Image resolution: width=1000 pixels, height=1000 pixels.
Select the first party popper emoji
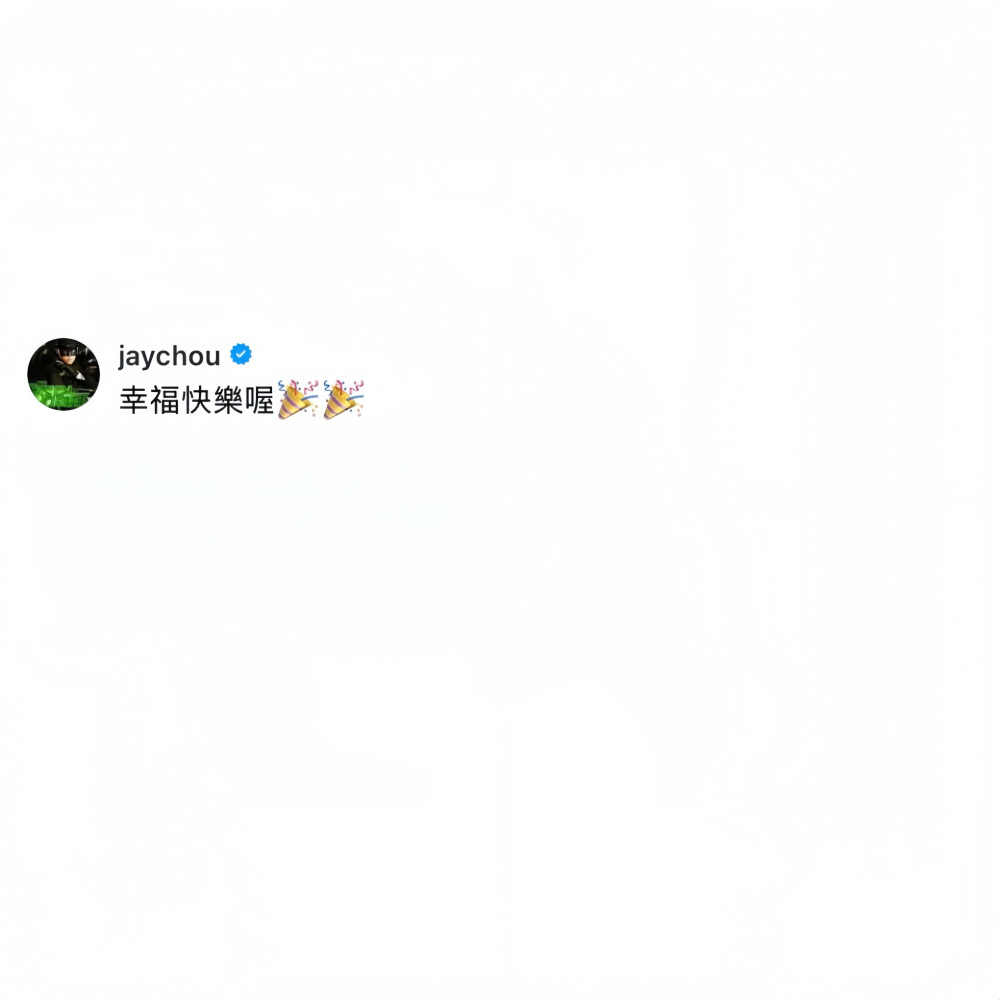pos(298,399)
